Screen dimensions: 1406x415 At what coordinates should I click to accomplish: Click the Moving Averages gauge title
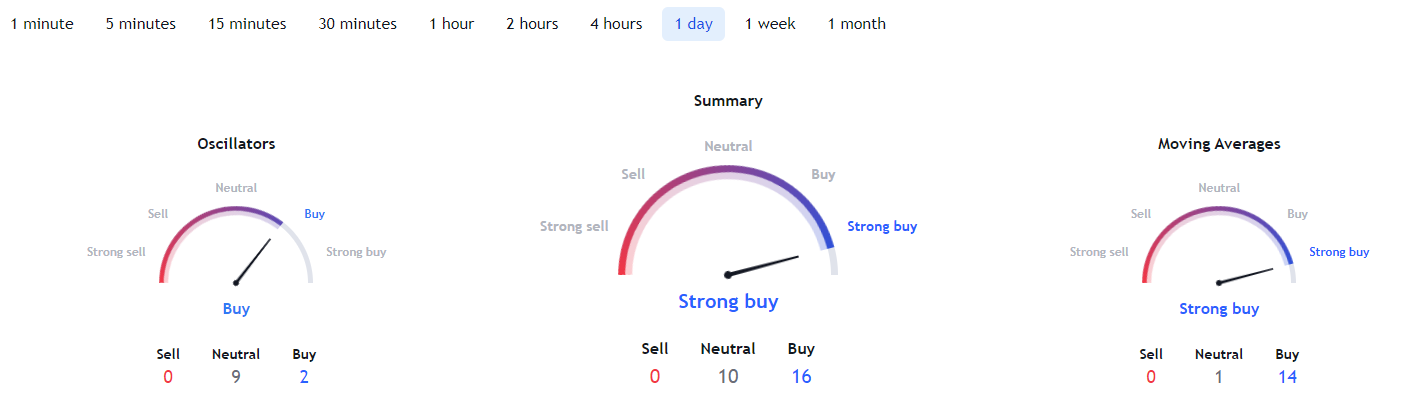coord(1219,144)
